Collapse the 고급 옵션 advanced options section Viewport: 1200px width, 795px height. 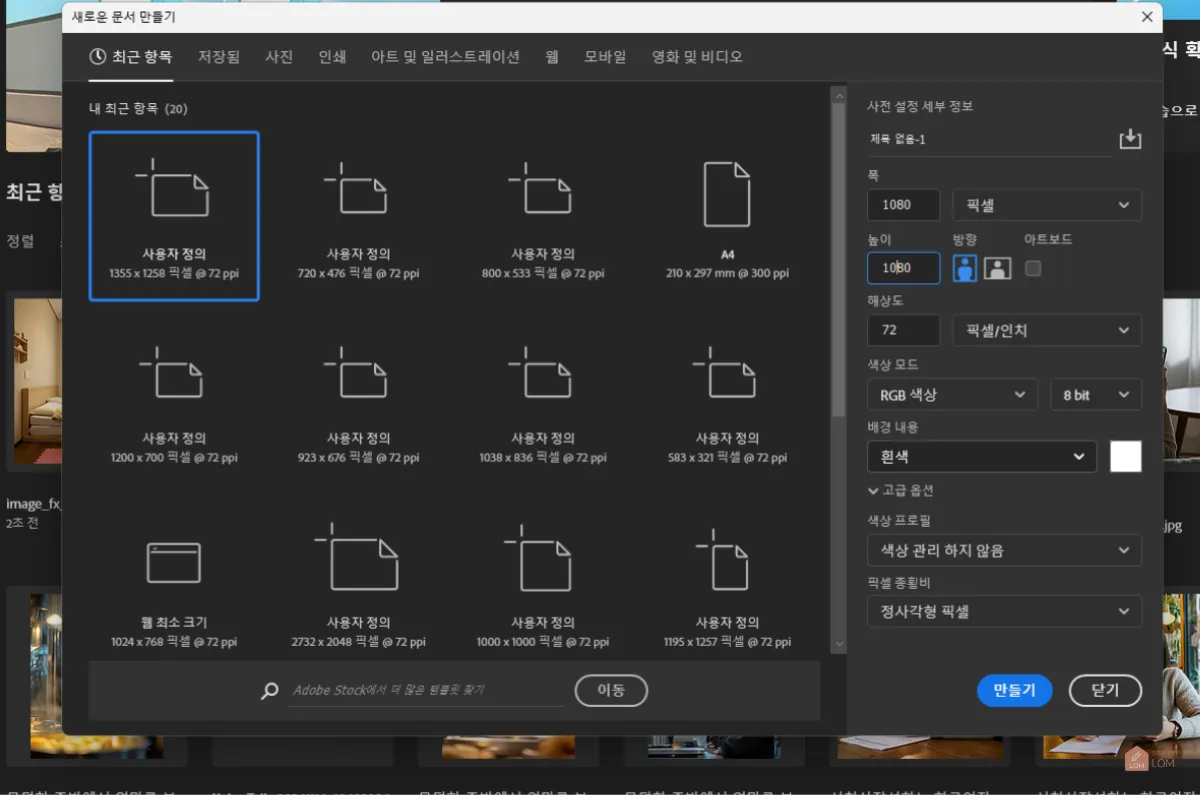tap(901, 491)
